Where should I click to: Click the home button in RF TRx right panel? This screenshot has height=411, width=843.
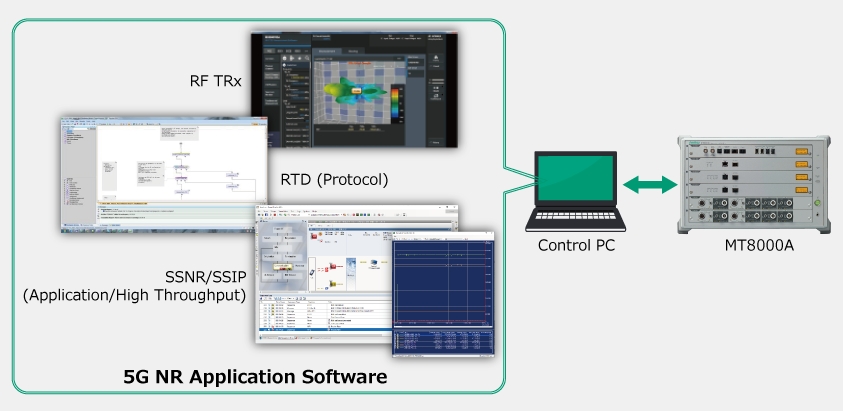click(x=436, y=58)
